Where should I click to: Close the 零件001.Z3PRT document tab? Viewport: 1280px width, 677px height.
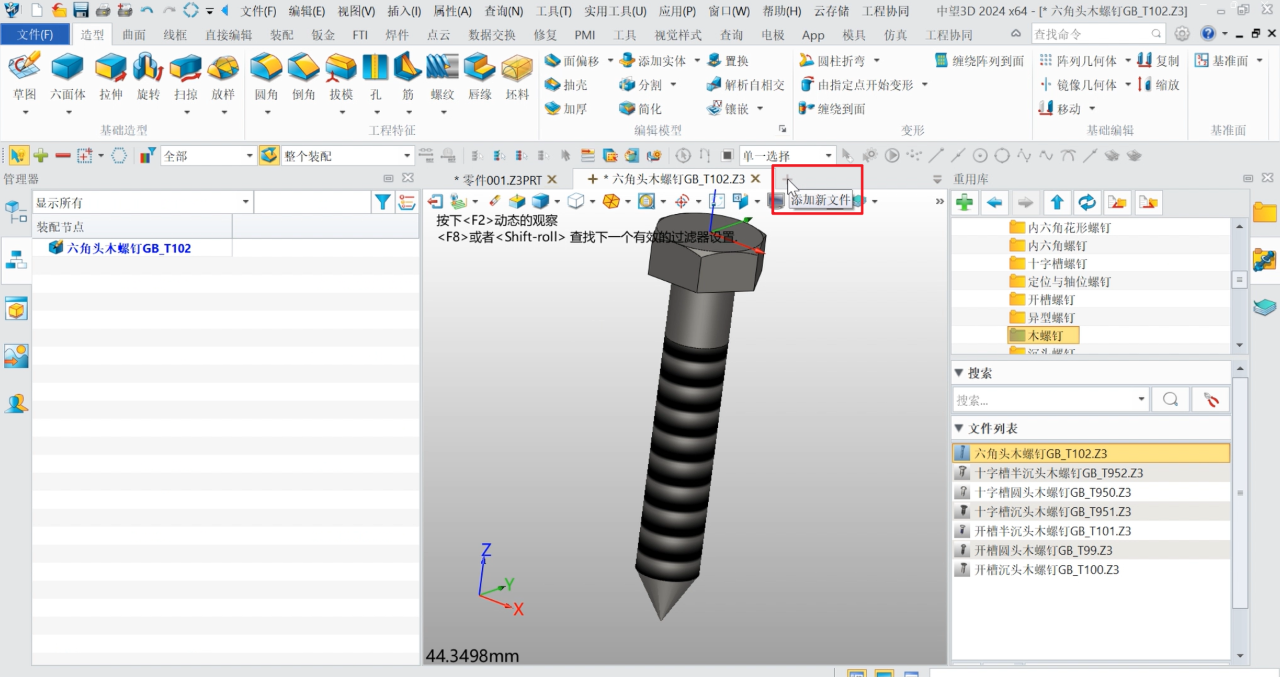(552, 179)
